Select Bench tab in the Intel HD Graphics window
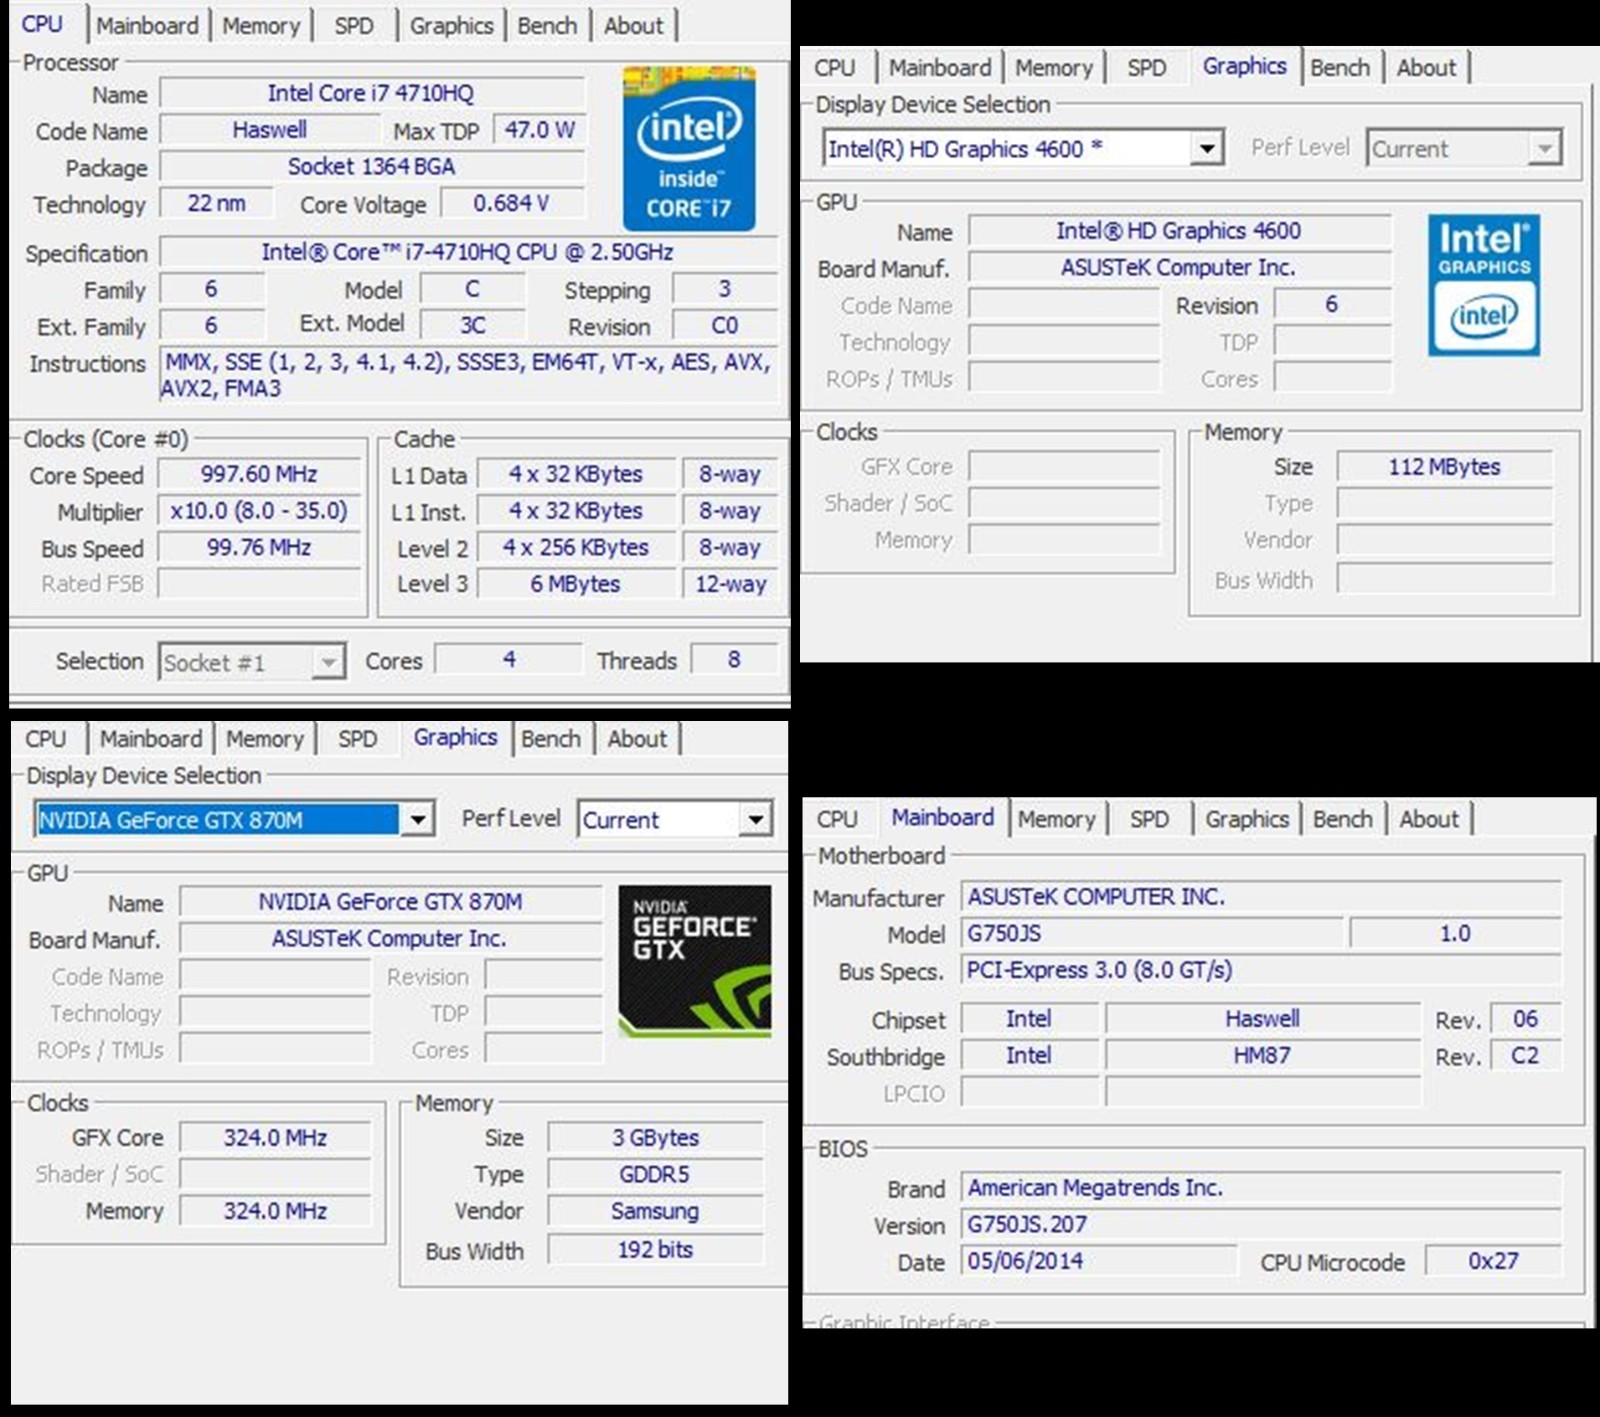The image size is (1600, 1417). pyautogui.click(x=1340, y=68)
